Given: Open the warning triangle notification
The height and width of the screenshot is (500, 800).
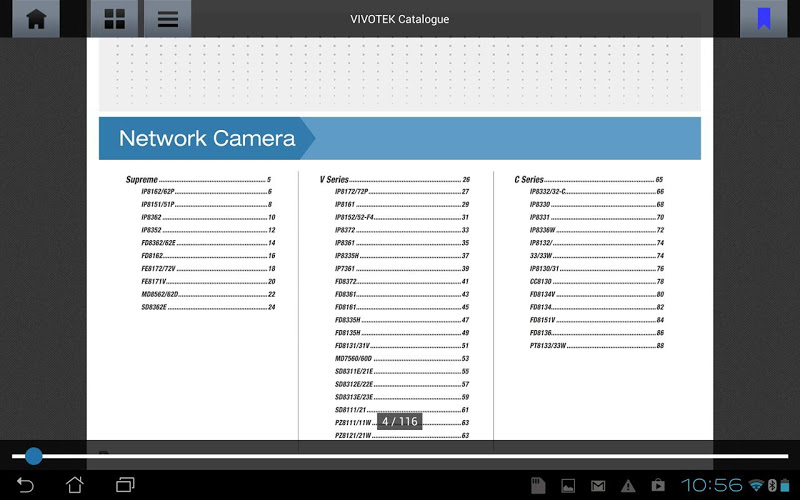Looking at the screenshot, I should [x=628, y=486].
